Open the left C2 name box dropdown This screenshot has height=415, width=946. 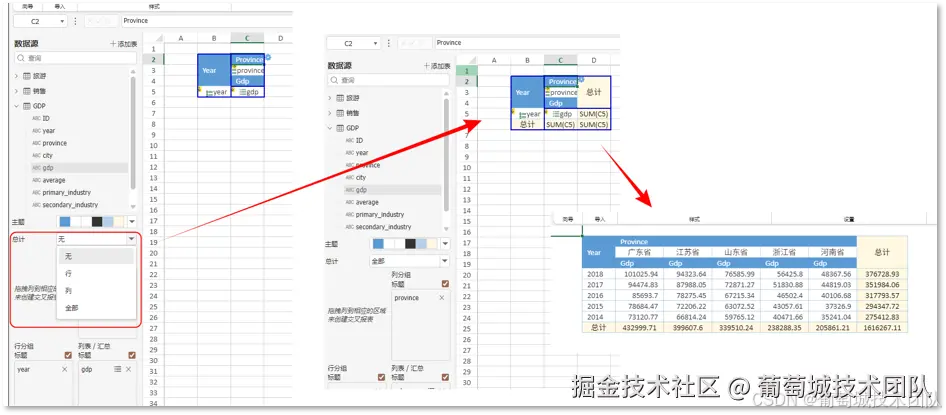click(x=62, y=21)
